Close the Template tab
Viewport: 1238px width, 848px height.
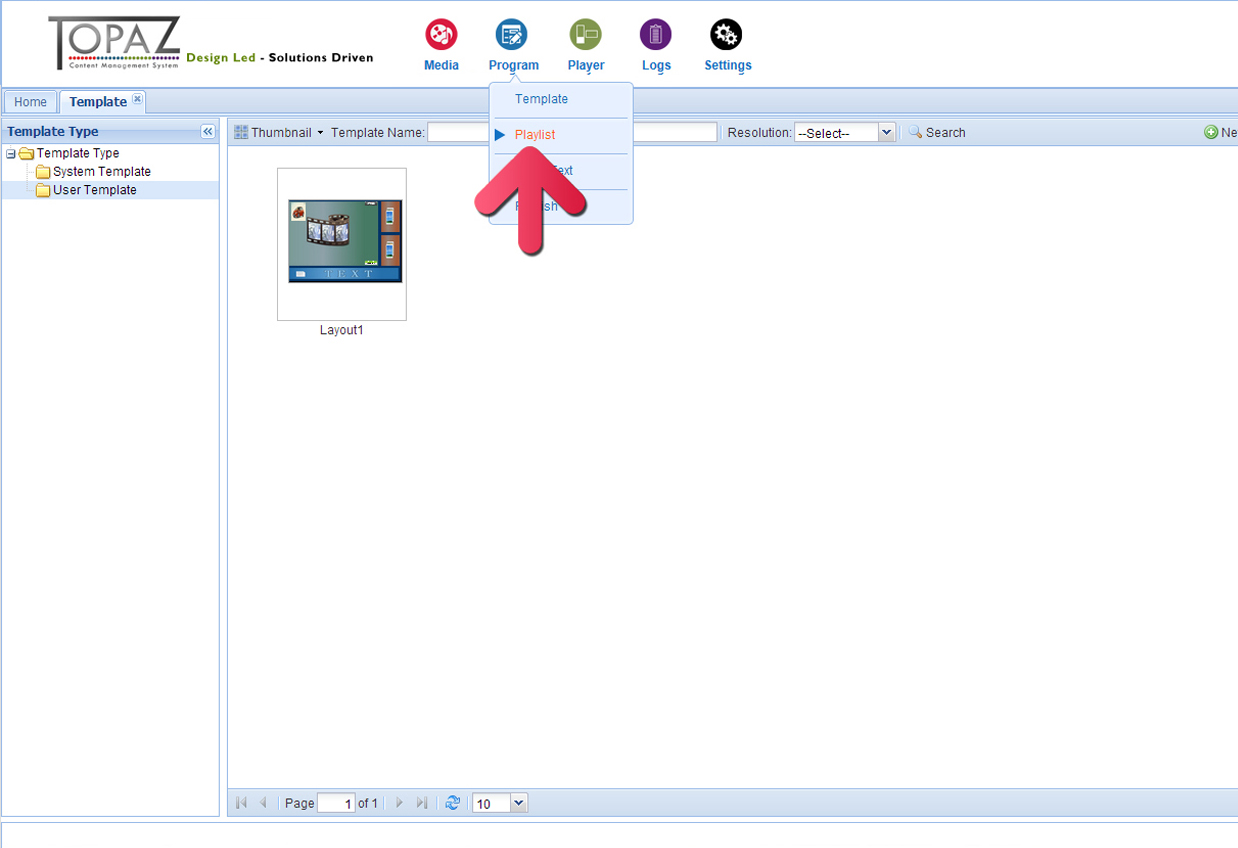click(x=138, y=99)
